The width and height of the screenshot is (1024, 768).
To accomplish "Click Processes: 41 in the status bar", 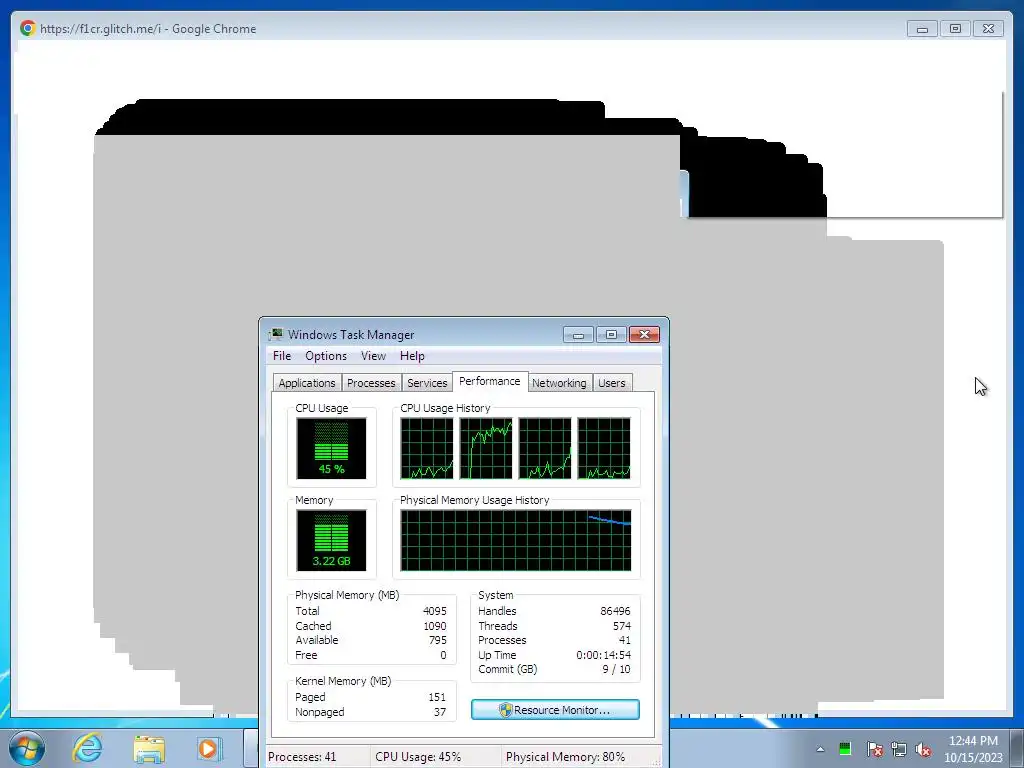I will point(302,757).
